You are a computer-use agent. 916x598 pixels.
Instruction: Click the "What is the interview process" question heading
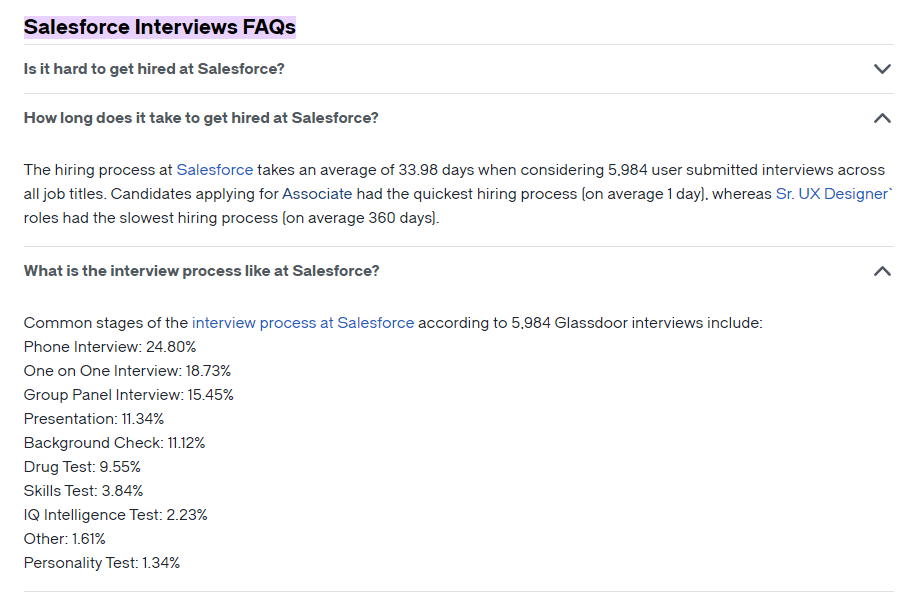click(x=201, y=271)
